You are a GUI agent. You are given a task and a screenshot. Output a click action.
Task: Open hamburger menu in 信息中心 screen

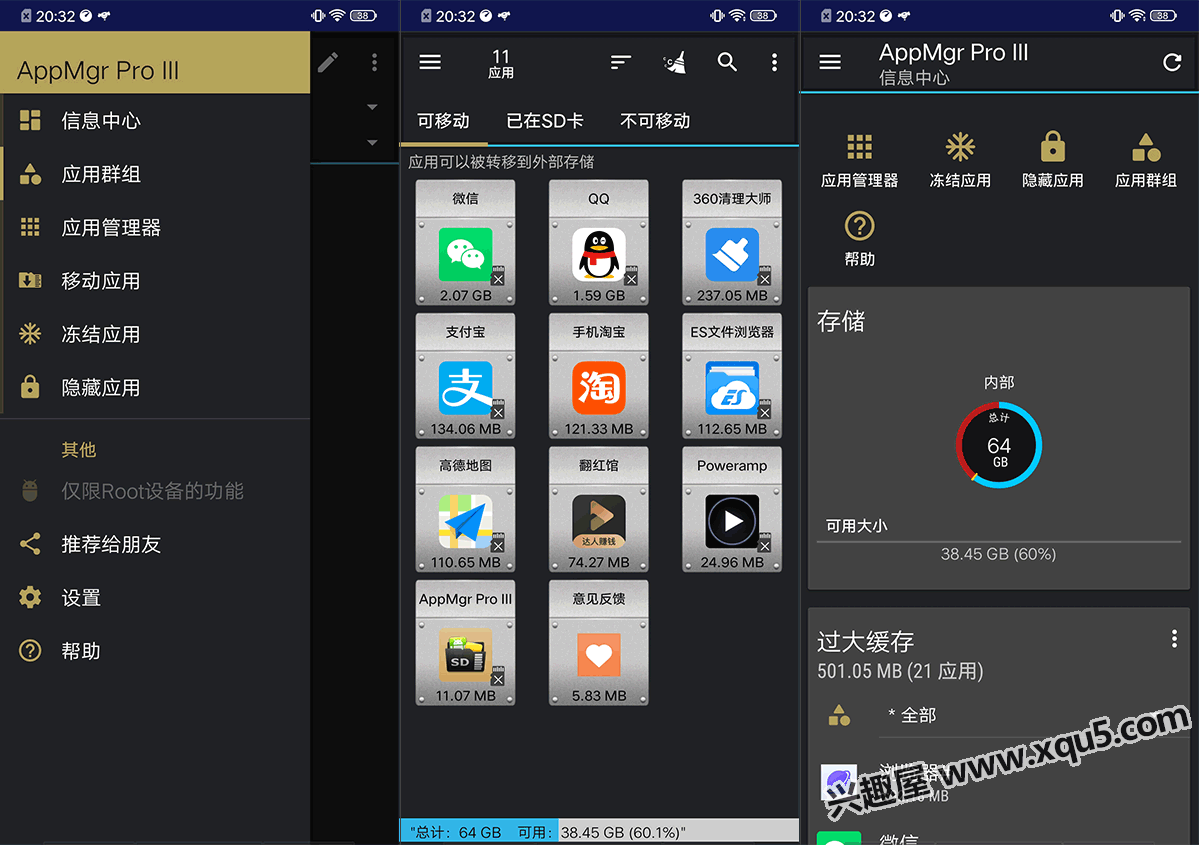pos(830,62)
